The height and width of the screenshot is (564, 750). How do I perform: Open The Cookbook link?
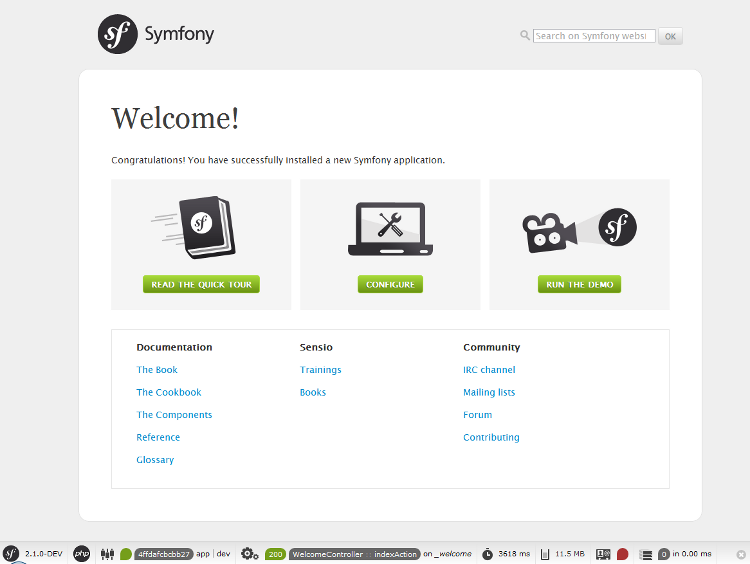coord(169,392)
